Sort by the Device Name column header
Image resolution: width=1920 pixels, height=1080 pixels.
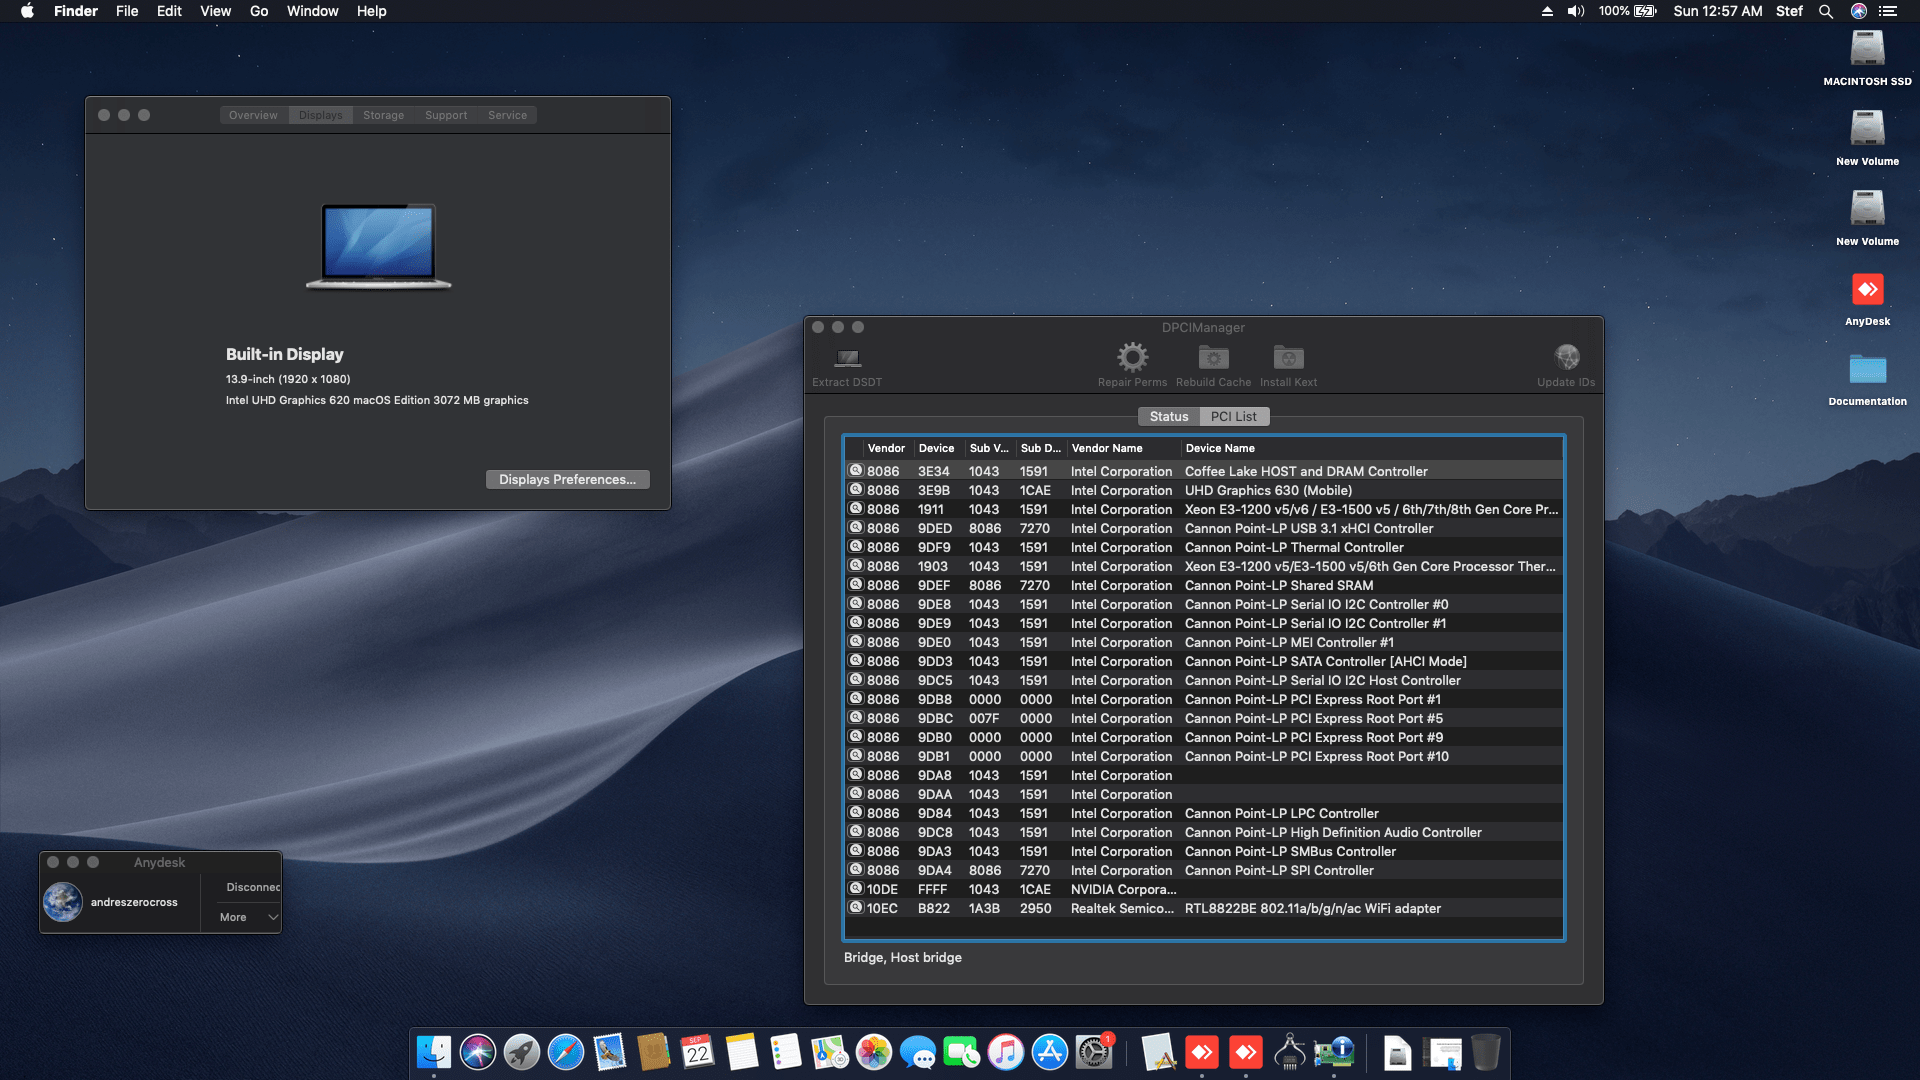(1220, 448)
